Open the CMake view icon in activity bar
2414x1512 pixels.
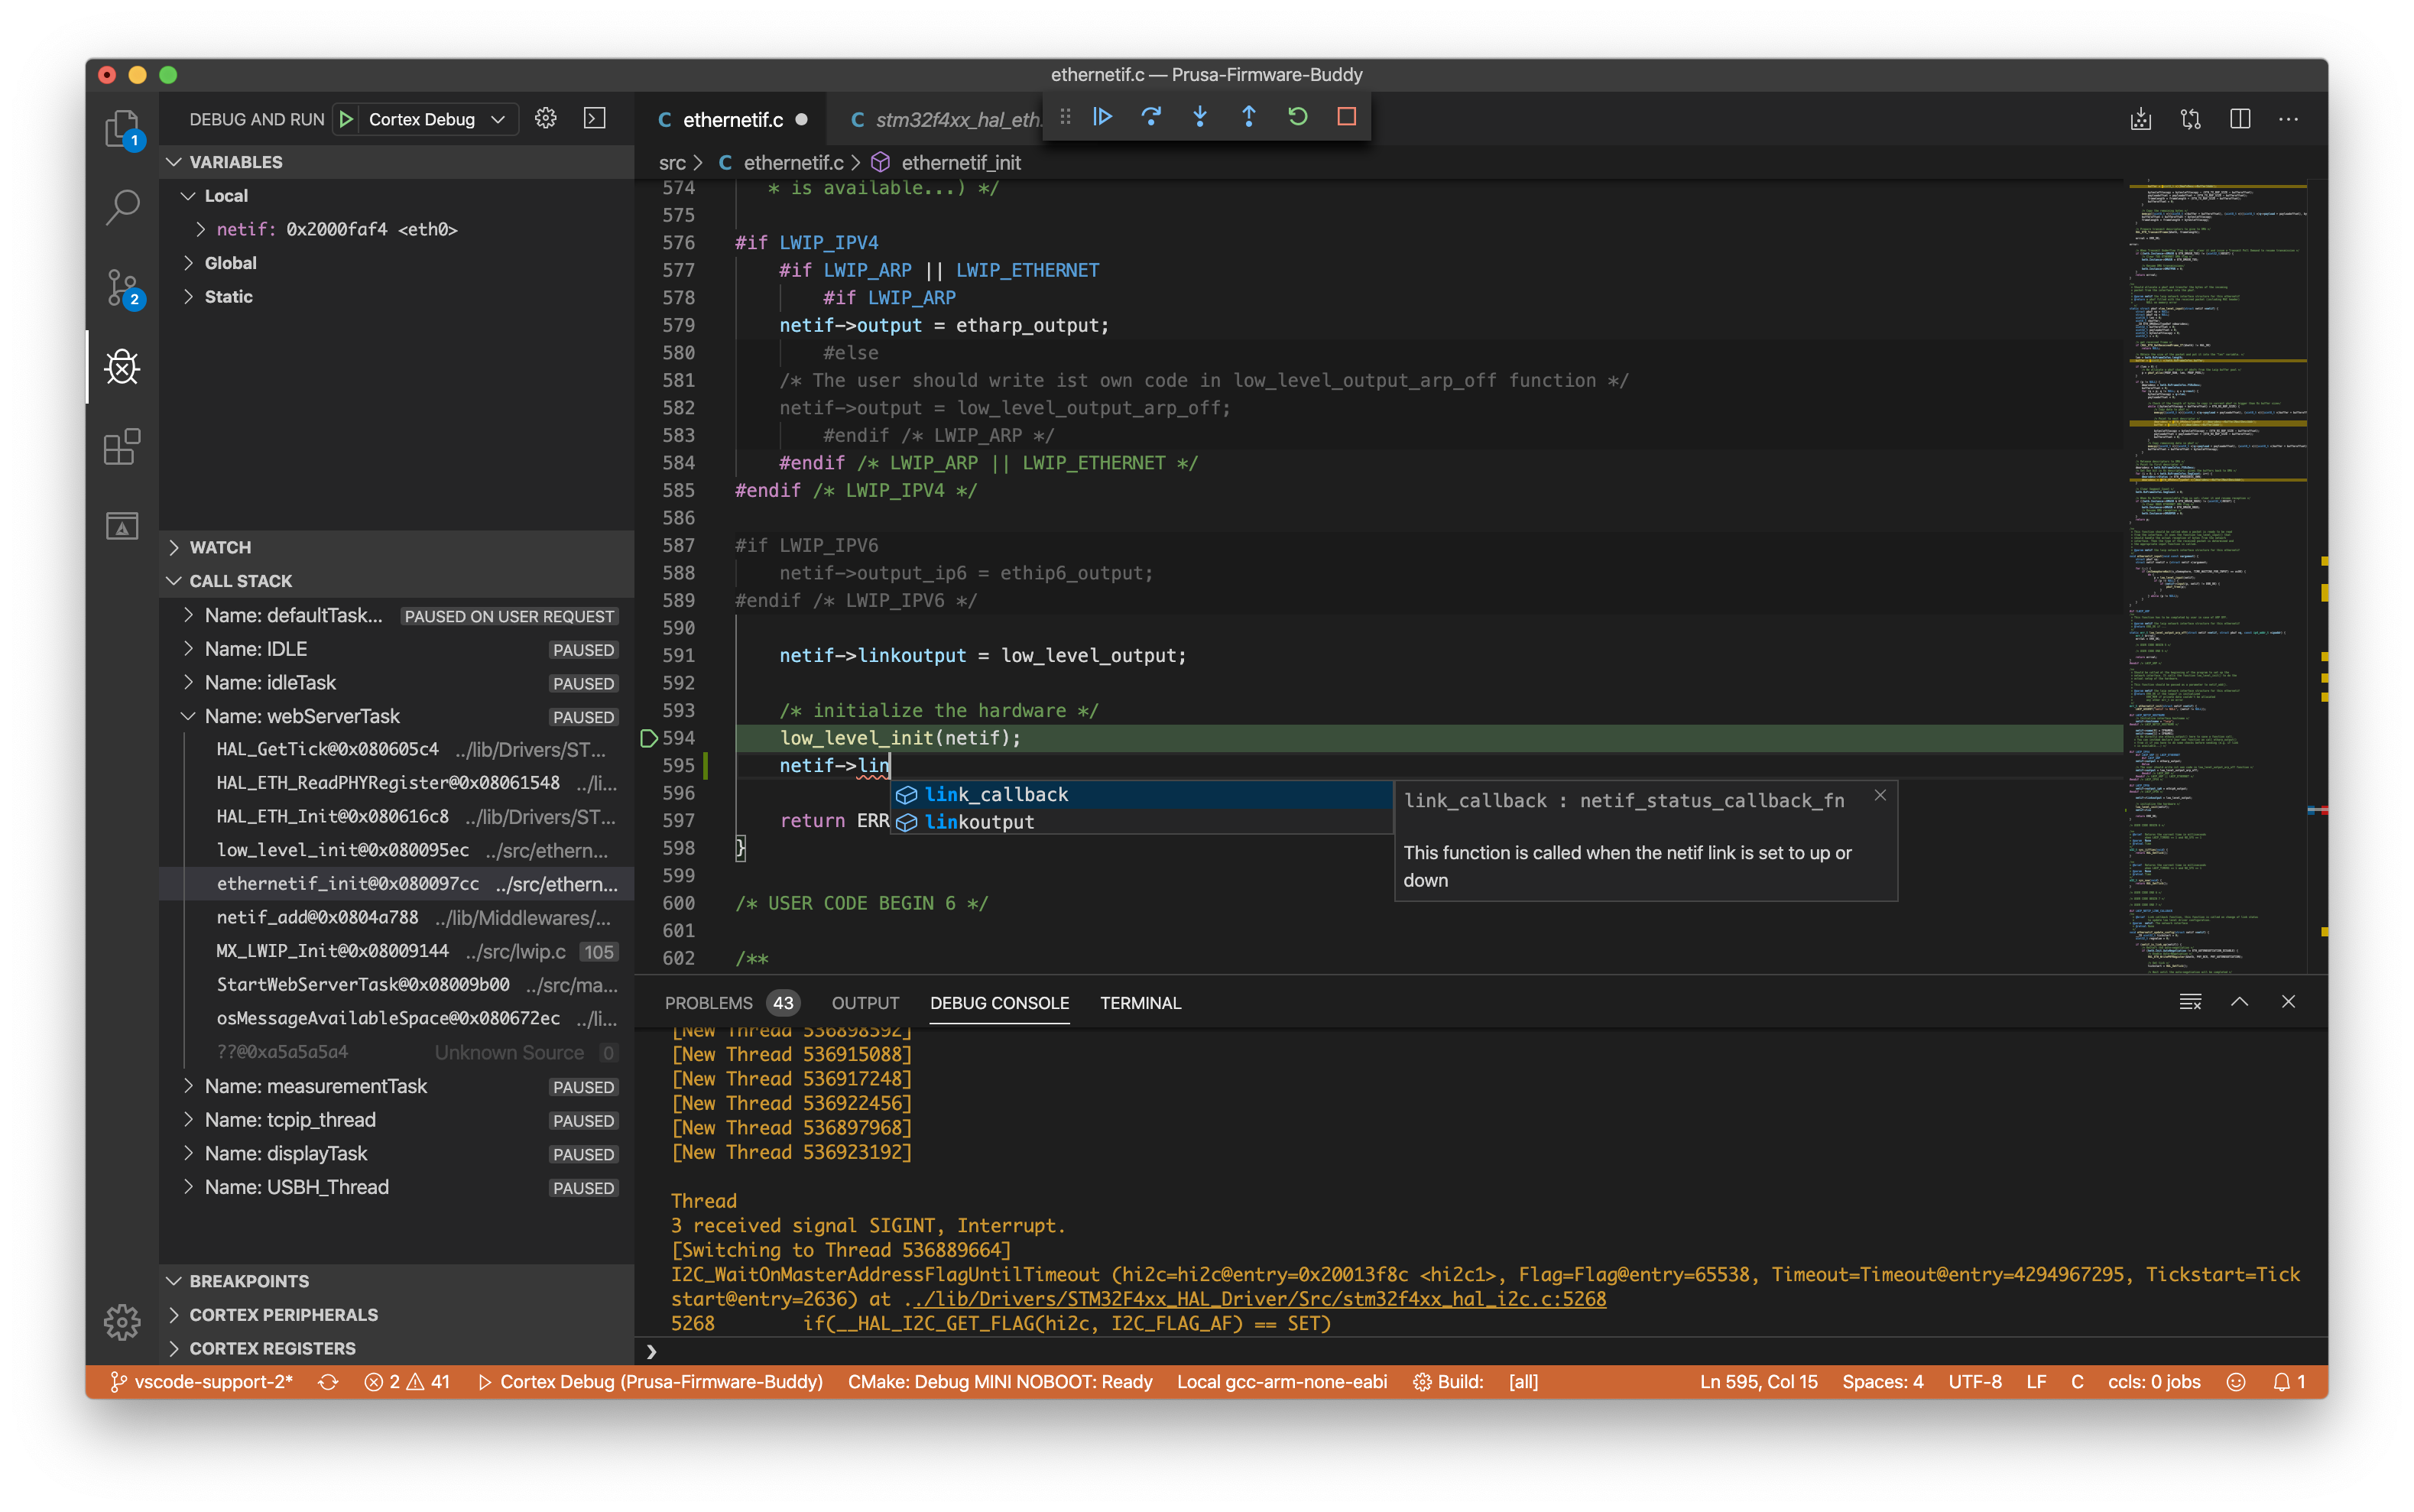[122, 526]
